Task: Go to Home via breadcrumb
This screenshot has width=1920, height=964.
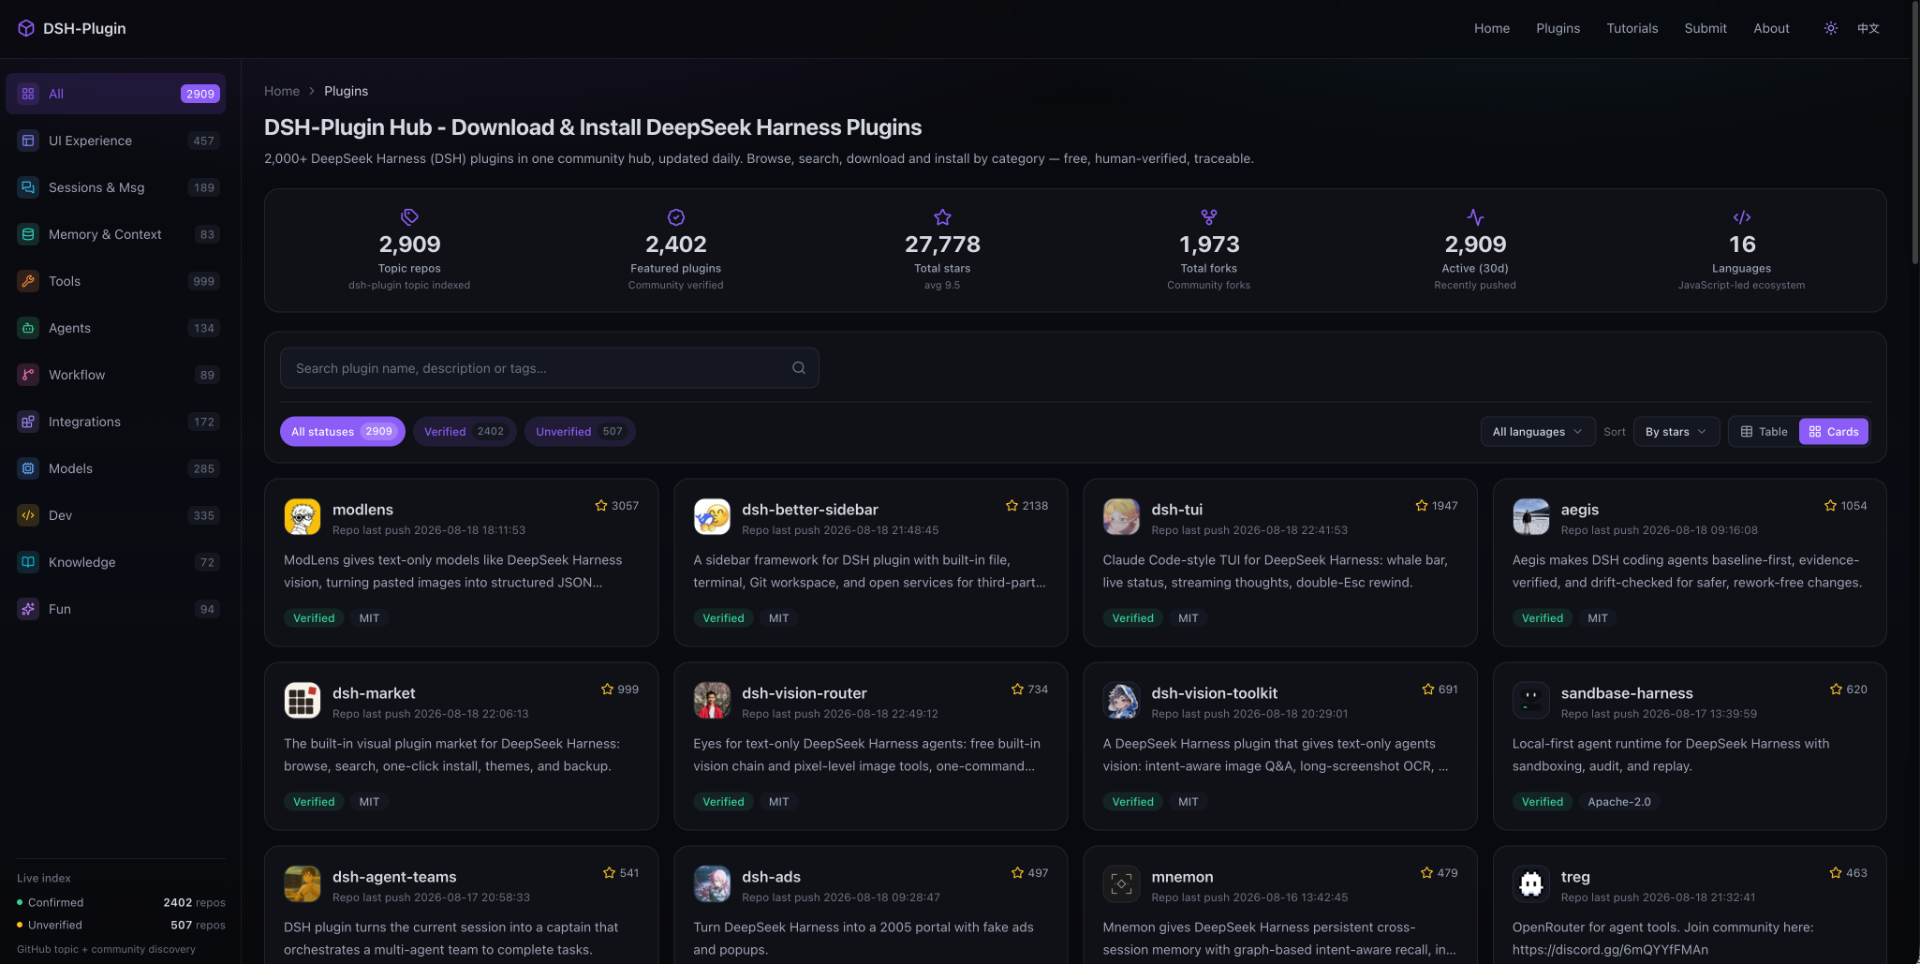Action: [282, 91]
